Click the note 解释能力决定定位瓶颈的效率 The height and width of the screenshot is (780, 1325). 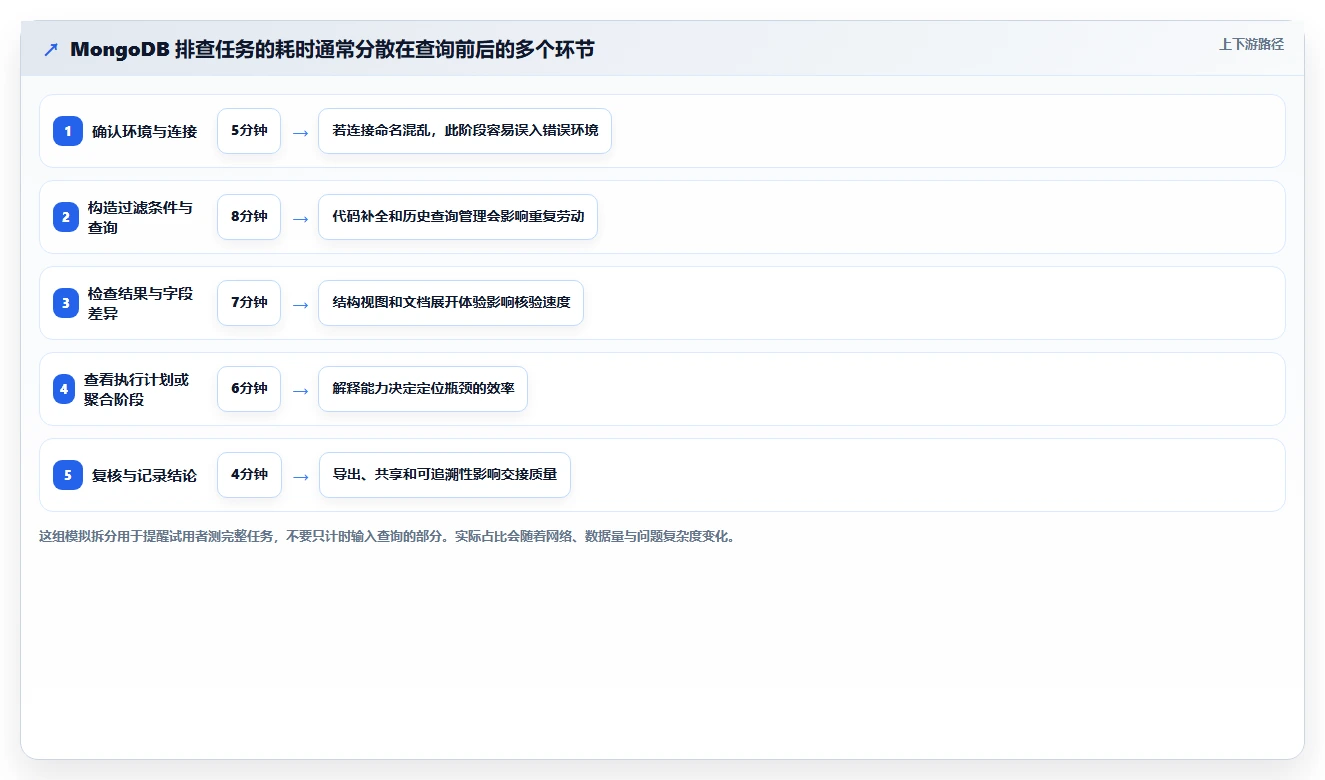click(x=423, y=389)
